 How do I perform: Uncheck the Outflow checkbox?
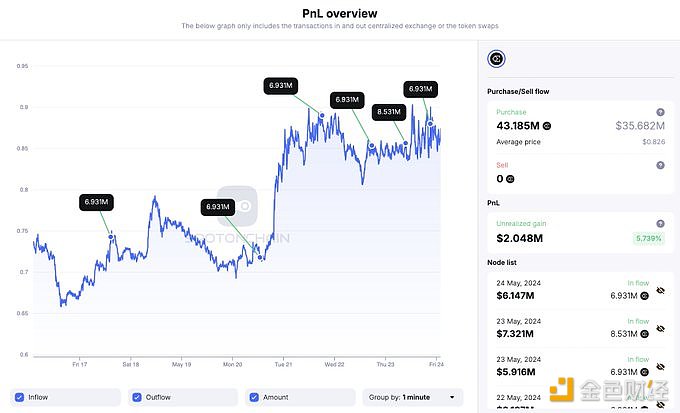138,397
